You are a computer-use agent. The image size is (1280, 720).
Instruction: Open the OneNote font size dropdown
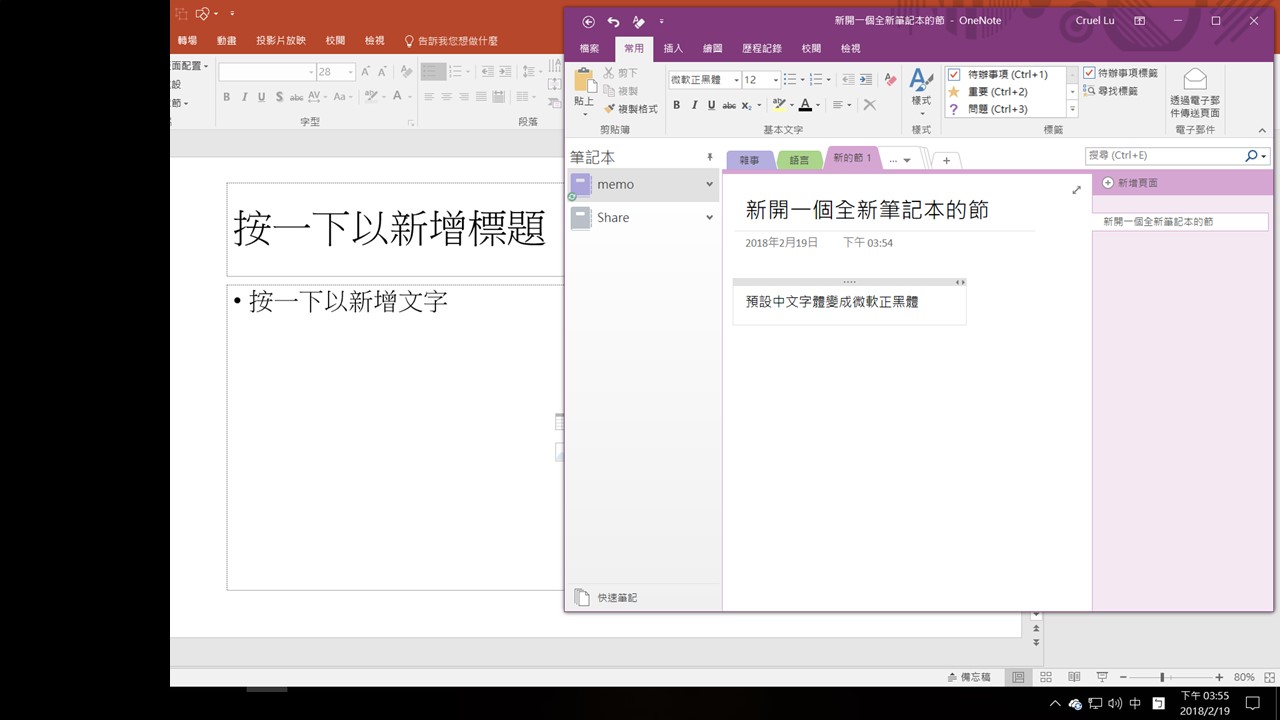(775, 80)
